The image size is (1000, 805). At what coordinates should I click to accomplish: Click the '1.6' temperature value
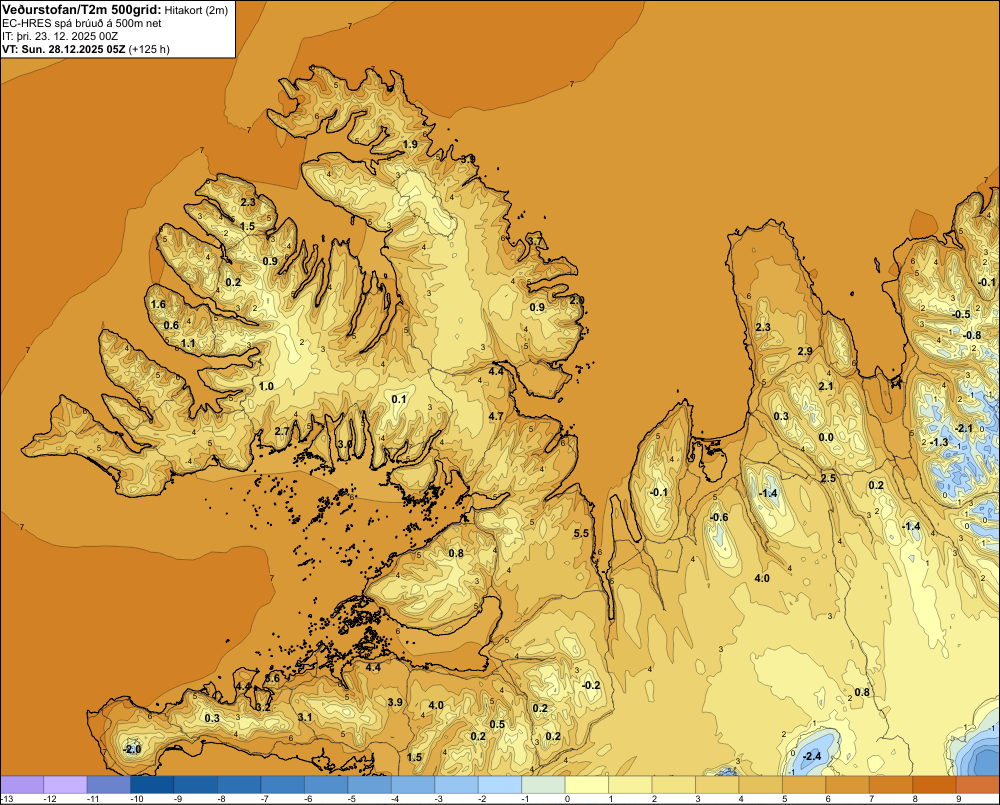tap(158, 304)
